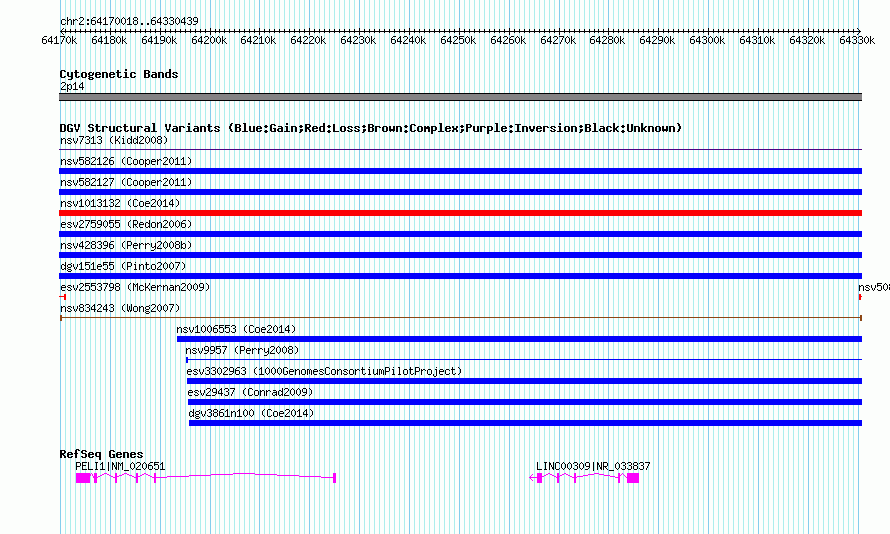Open the esv2553798 (McKernan2009) variant label

tap(135, 287)
